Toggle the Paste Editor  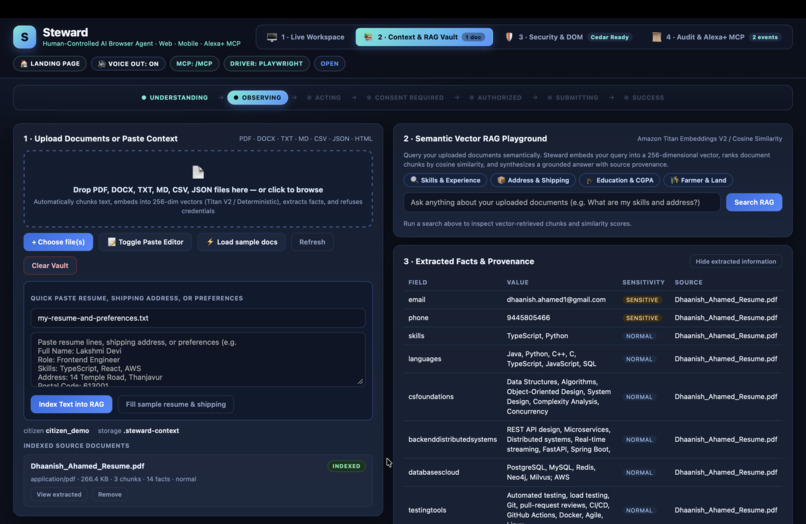coord(145,242)
